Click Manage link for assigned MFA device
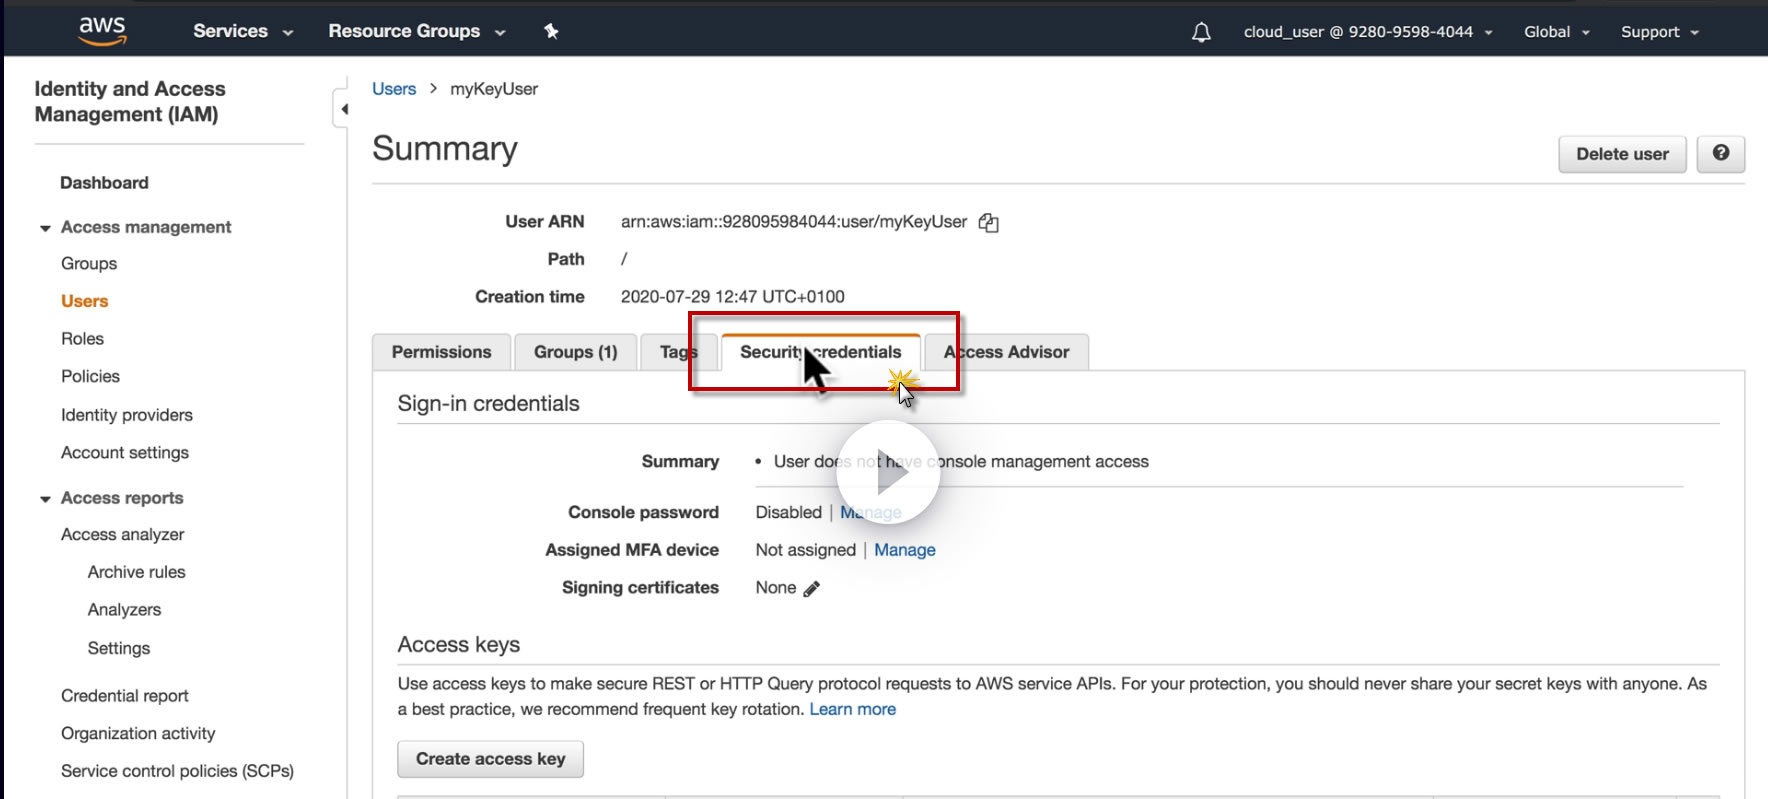 coord(905,550)
